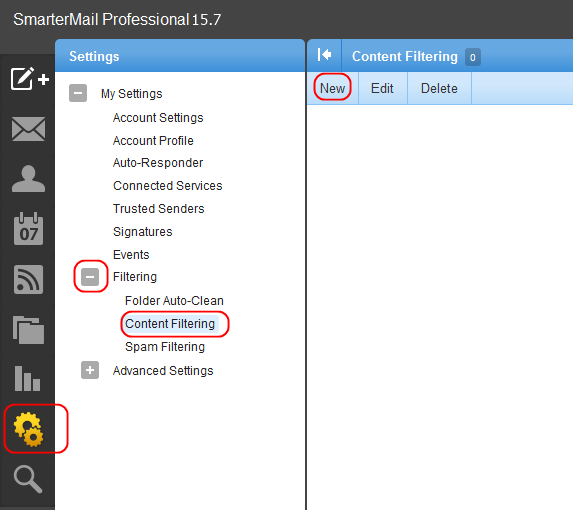Open the Calendar icon showing 07
The width and height of the screenshot is (573, 510).
click(x=29, y=228)
